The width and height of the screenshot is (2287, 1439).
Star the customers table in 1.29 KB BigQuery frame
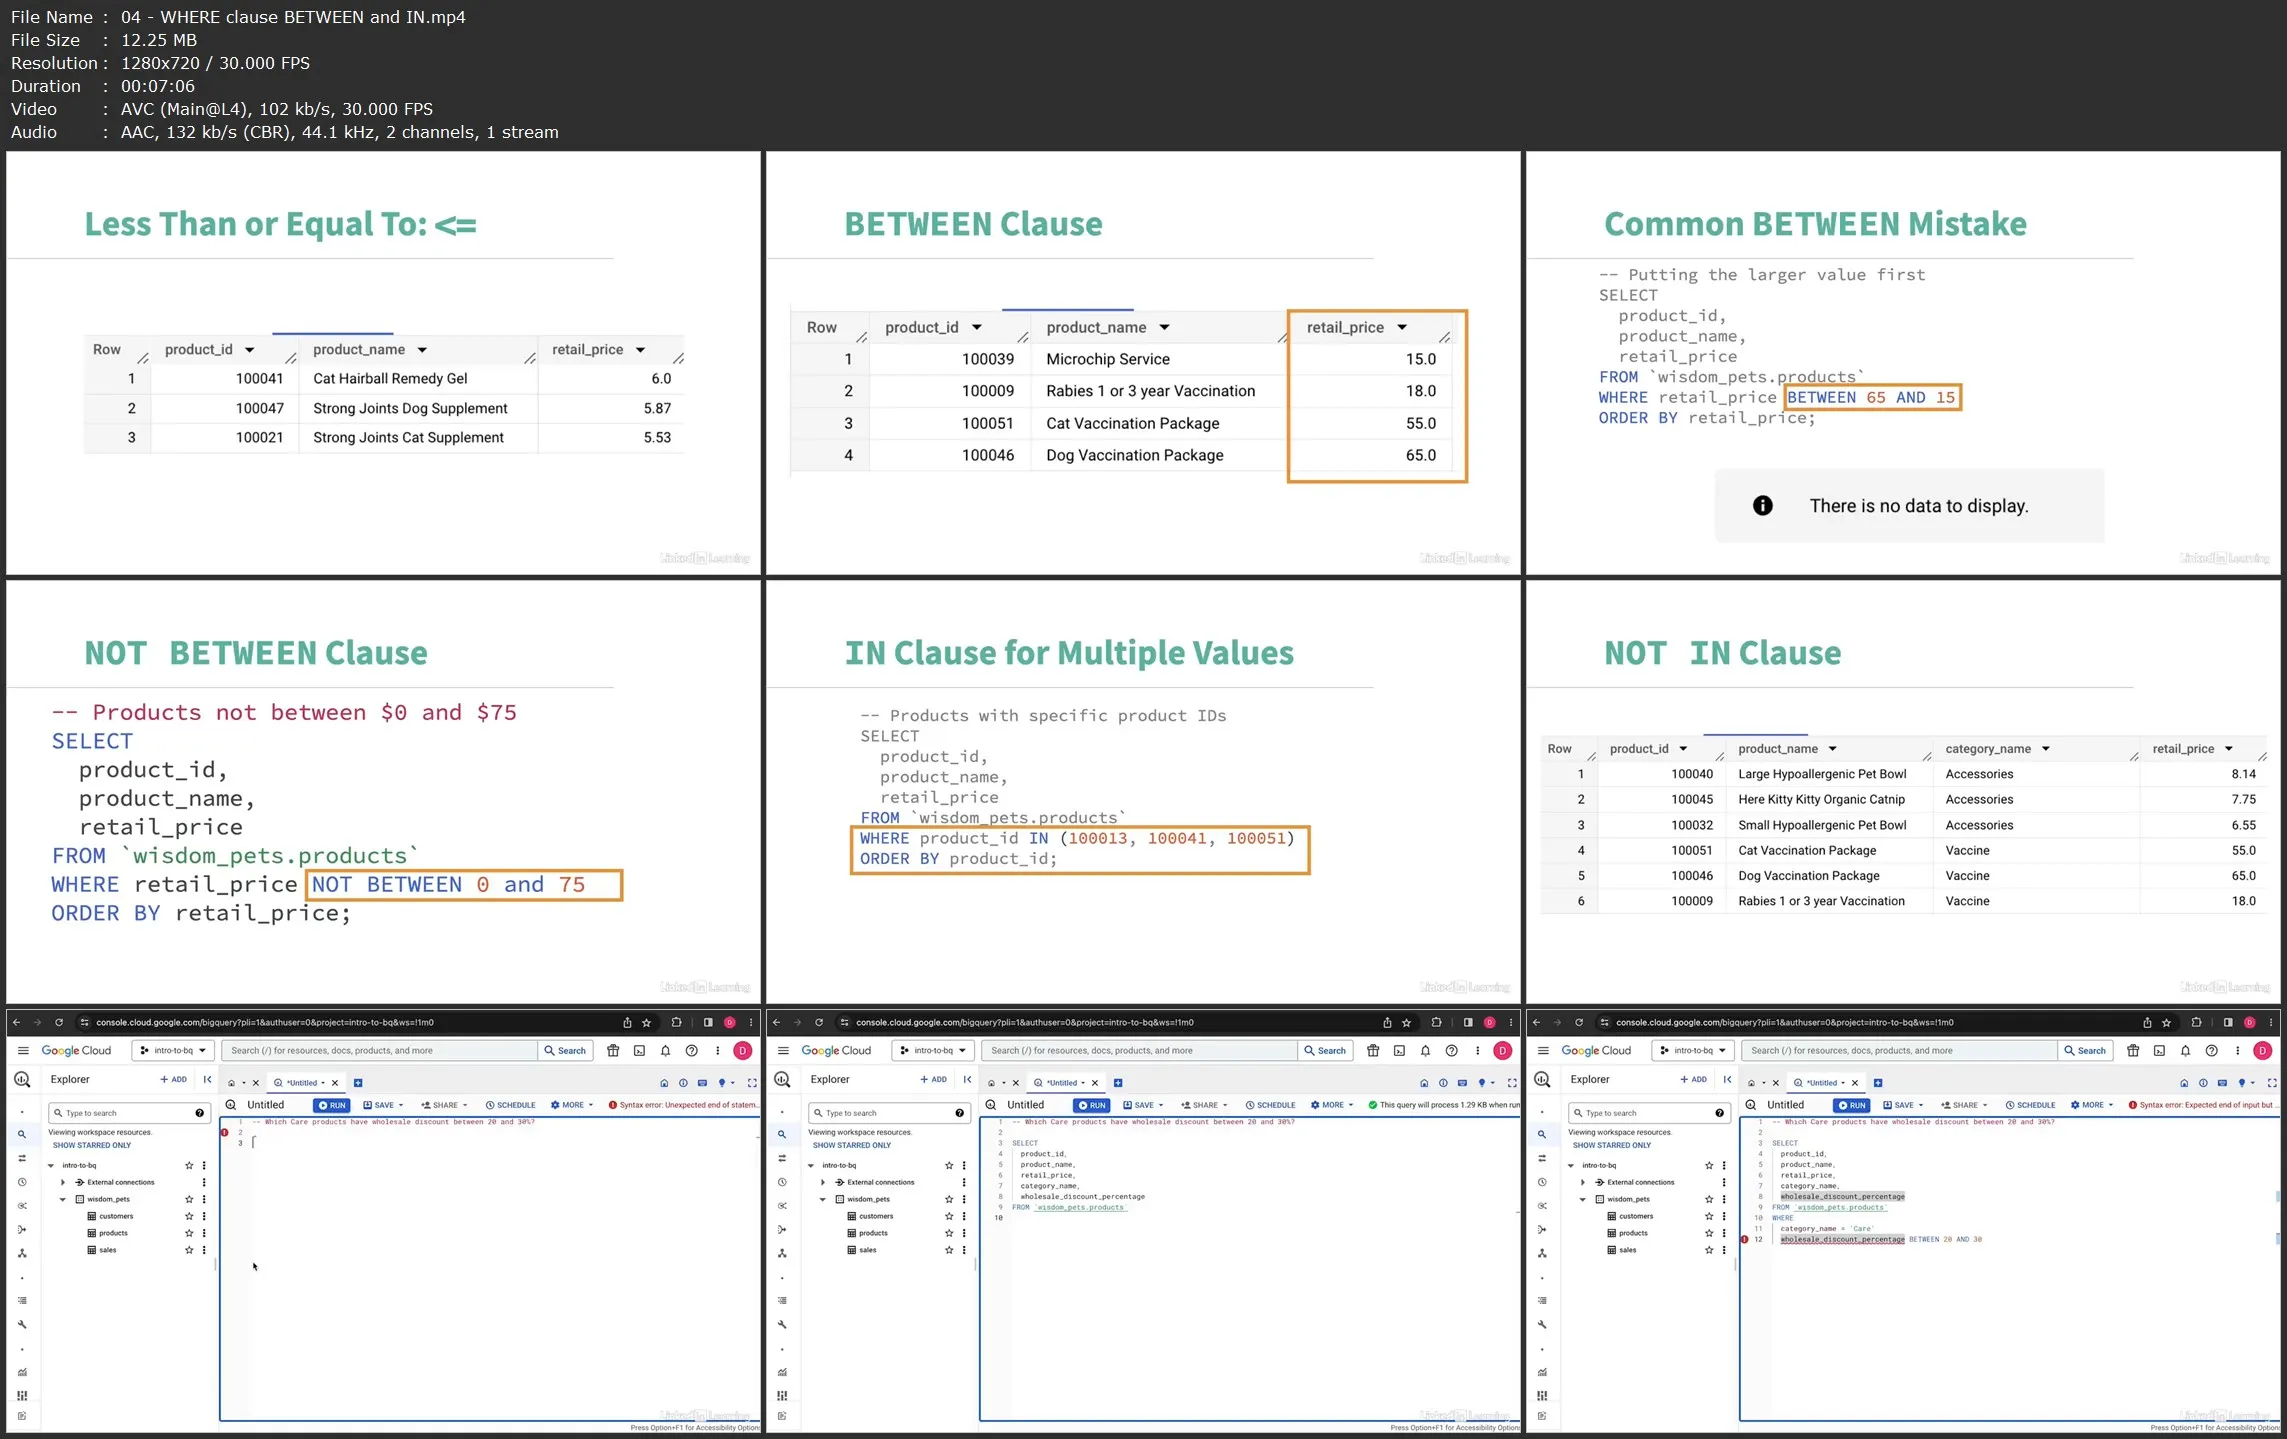click(949, 1216)
